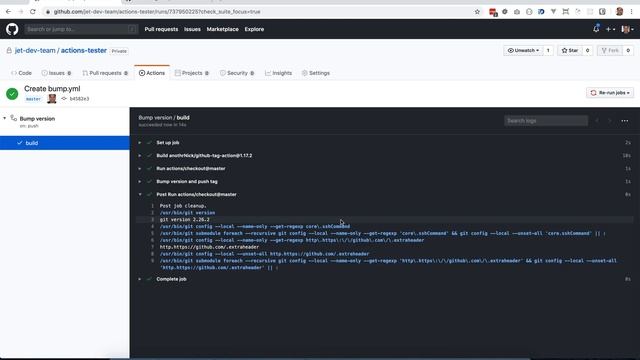Click the master branch label

33,99
